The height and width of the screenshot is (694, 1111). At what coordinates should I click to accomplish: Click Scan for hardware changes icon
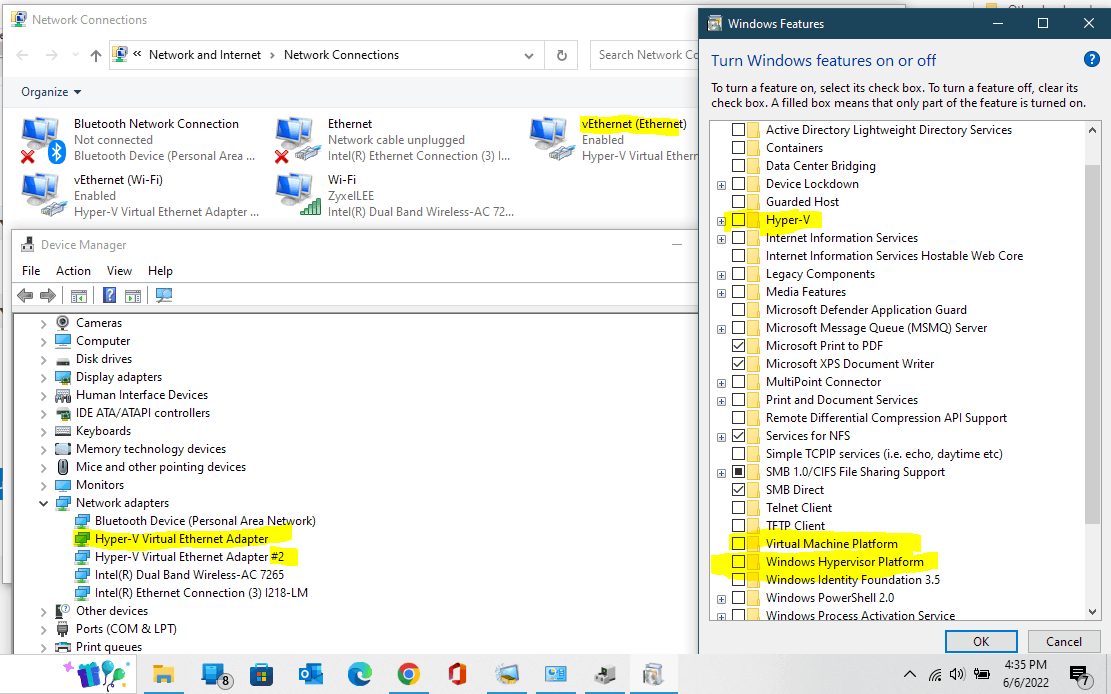[164, 296]
